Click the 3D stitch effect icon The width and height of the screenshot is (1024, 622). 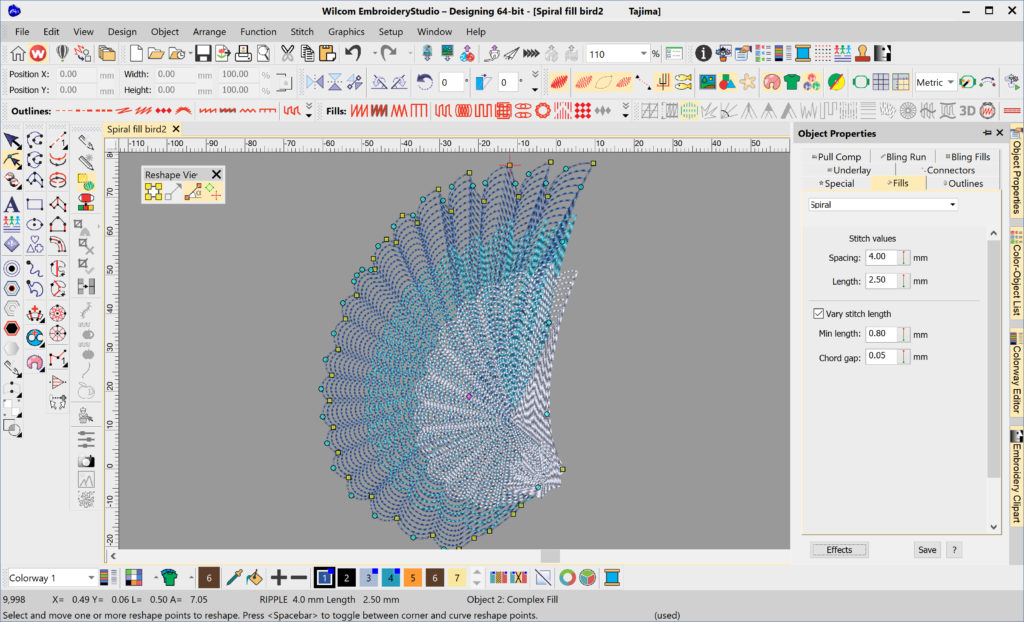pyautogui.click(x=967, y=110)
